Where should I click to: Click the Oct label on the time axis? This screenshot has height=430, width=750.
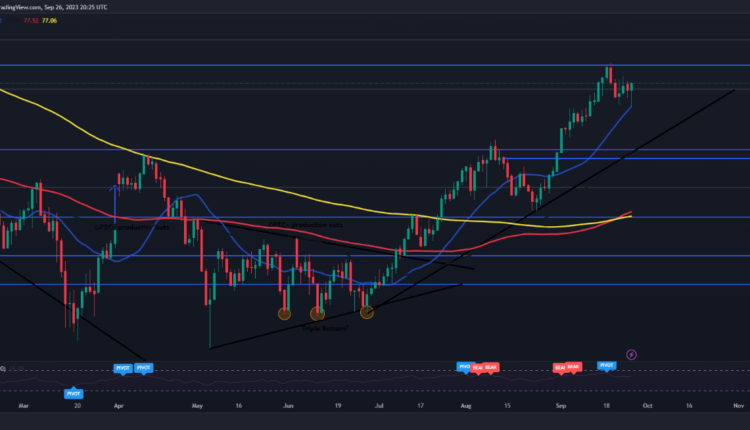pos(649,407)
